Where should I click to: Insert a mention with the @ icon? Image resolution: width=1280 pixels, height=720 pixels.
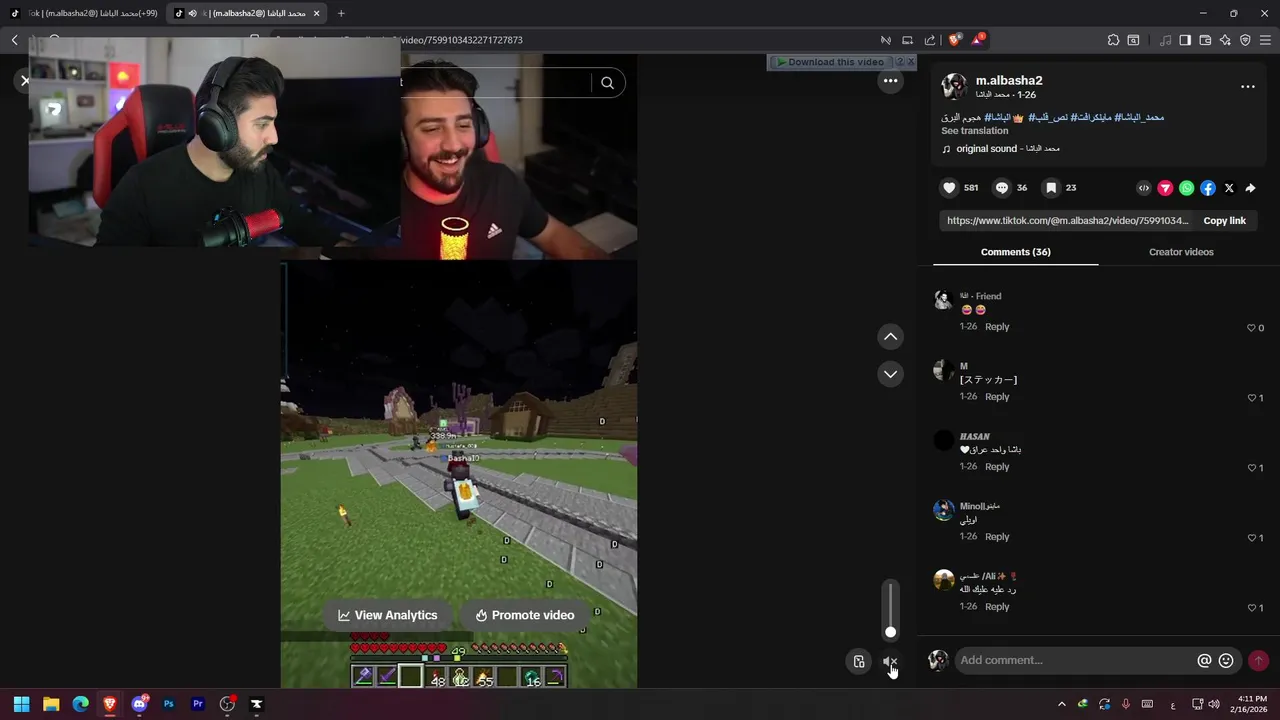coord(1204,660)
